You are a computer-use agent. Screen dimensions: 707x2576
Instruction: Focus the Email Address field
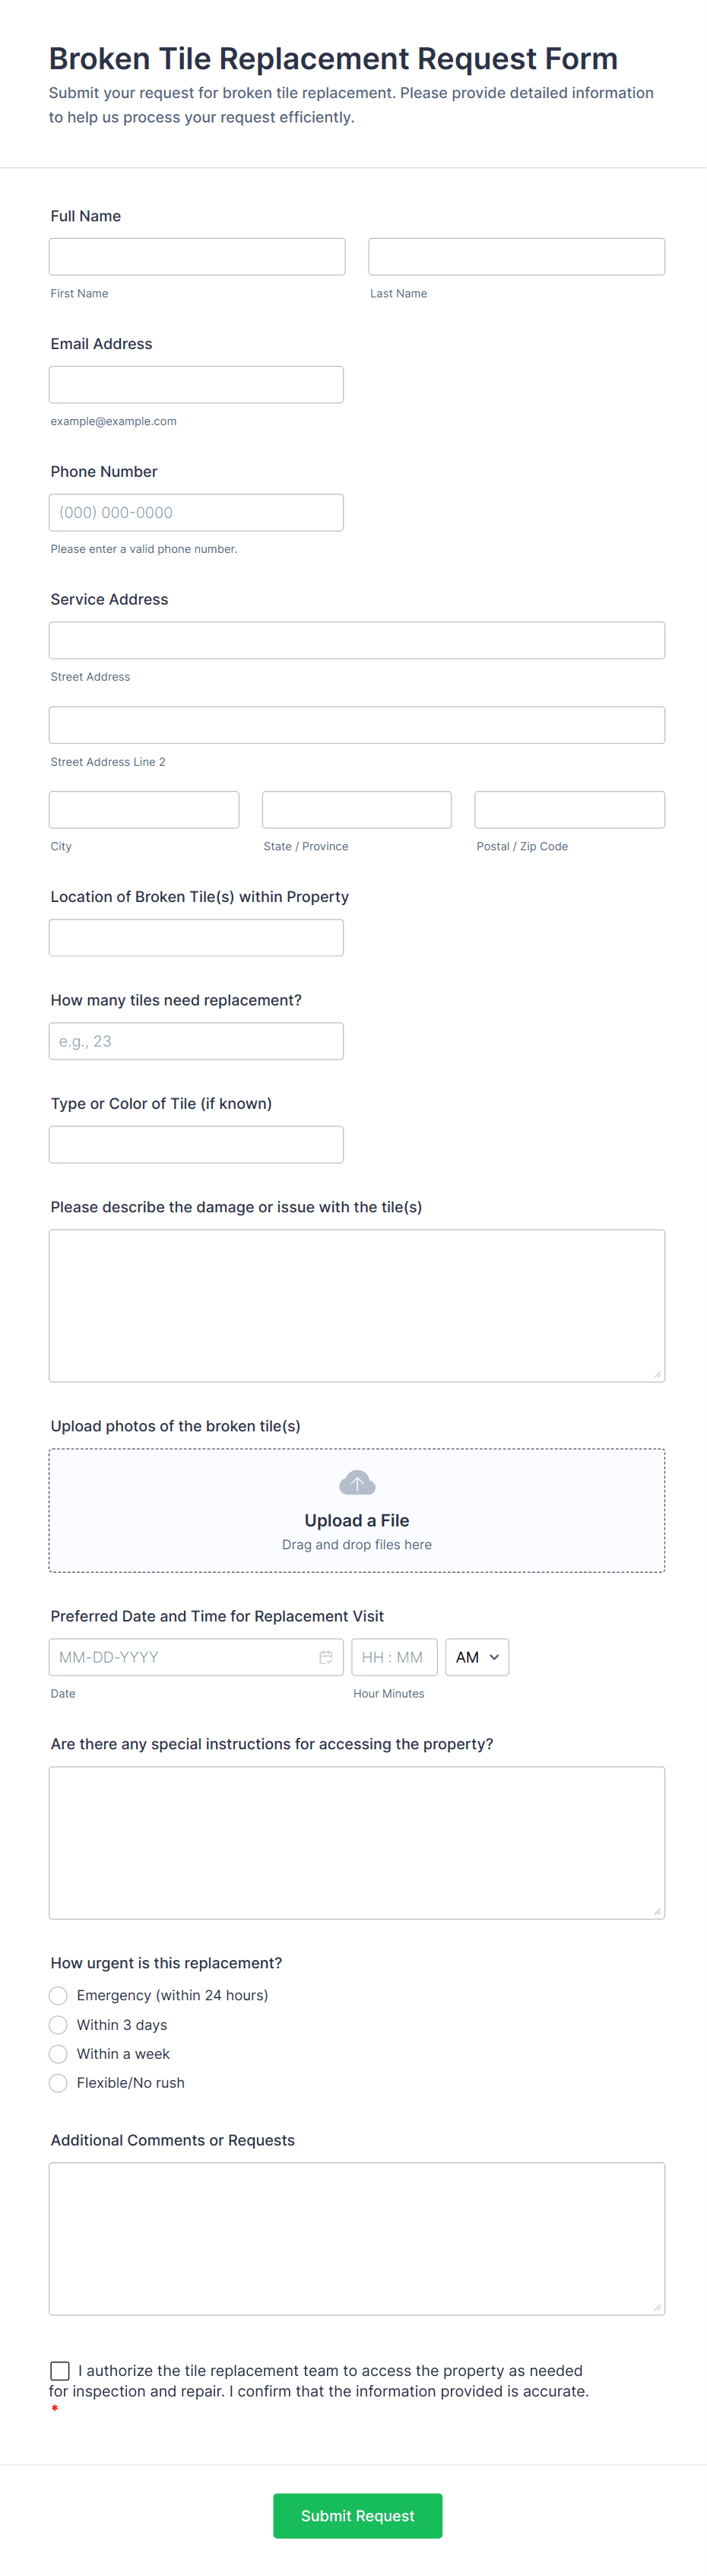pyautogui.click(x=196, y=384)
